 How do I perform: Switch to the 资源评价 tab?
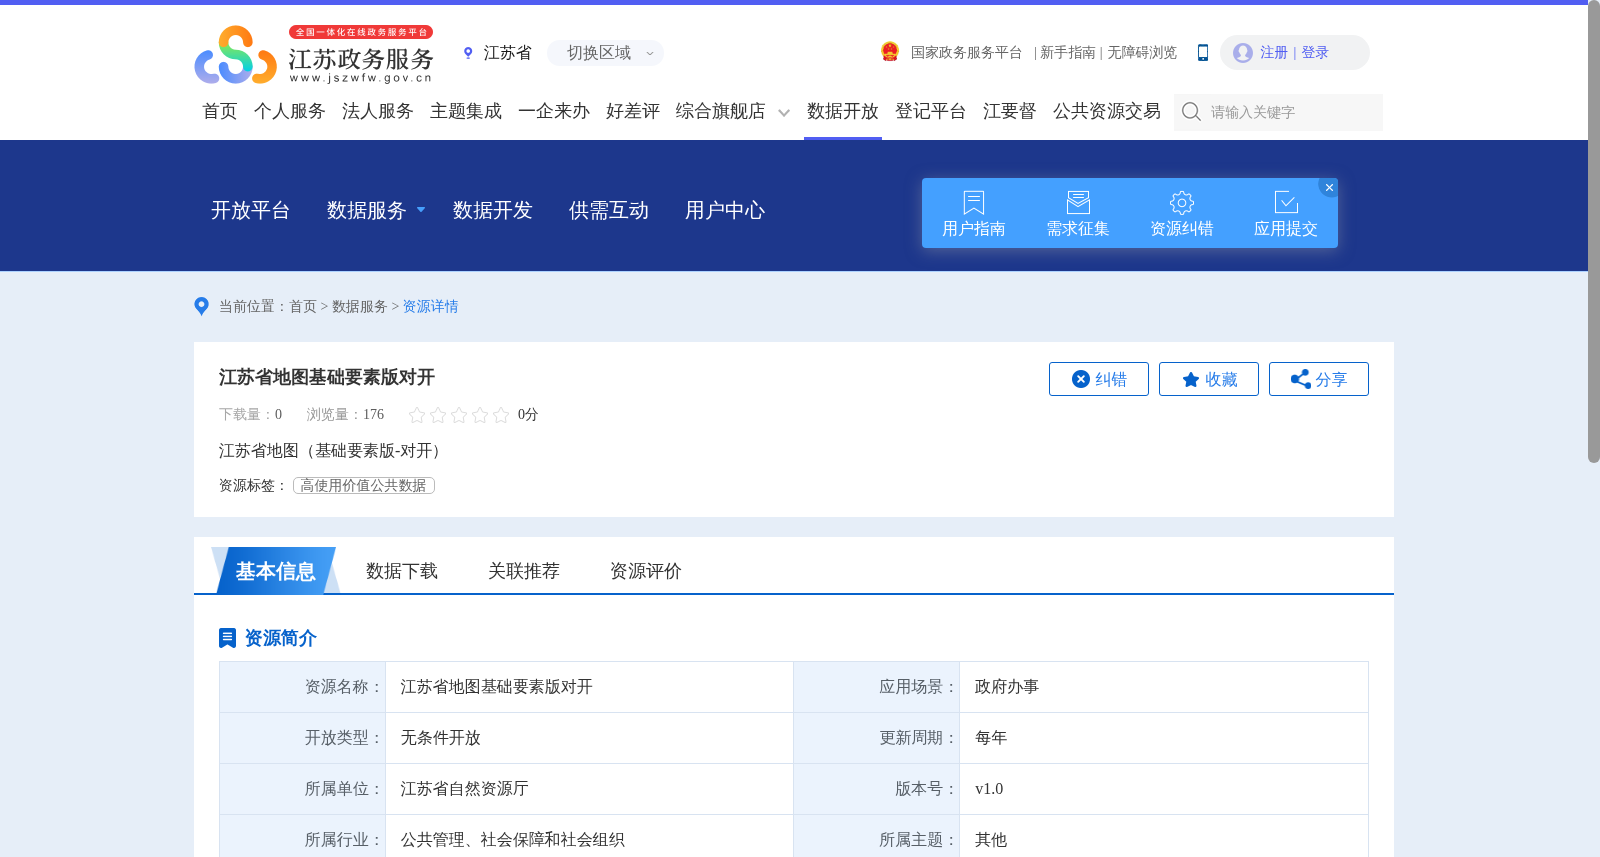pyautogui.click(x=646, y=571)
